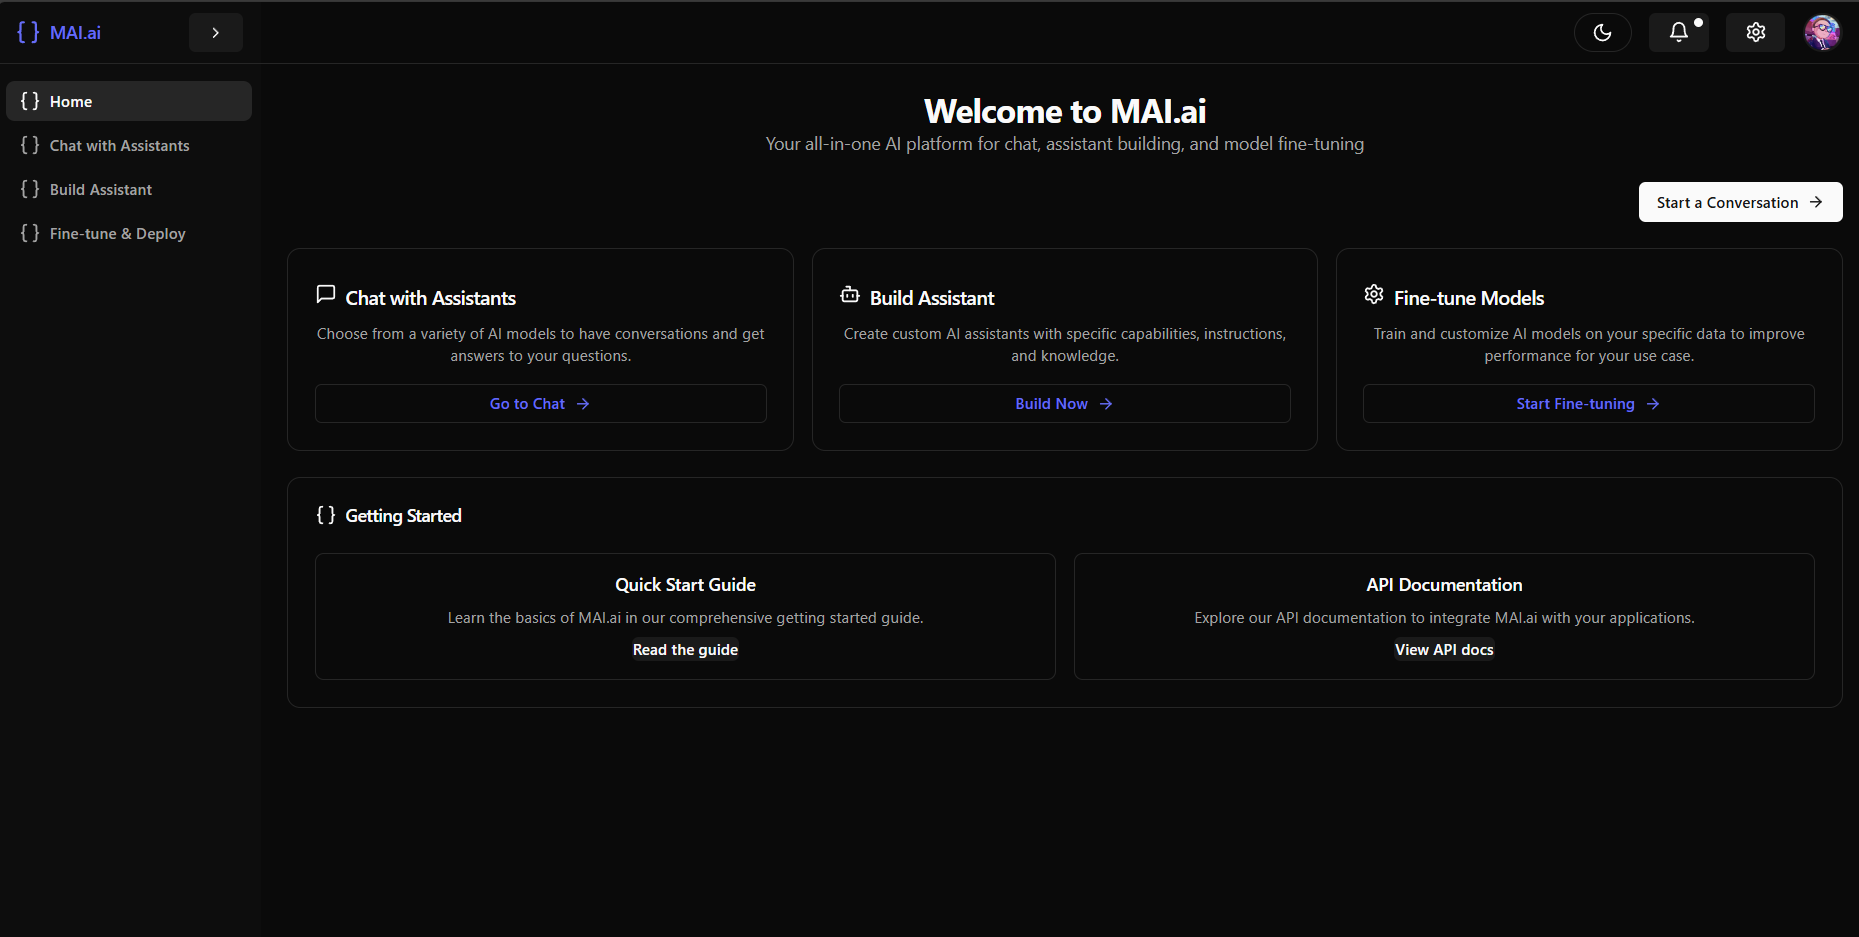Toggle dark mode with the moon icon
Viewport: 1859px width, 937px height.
point(1602,32)
